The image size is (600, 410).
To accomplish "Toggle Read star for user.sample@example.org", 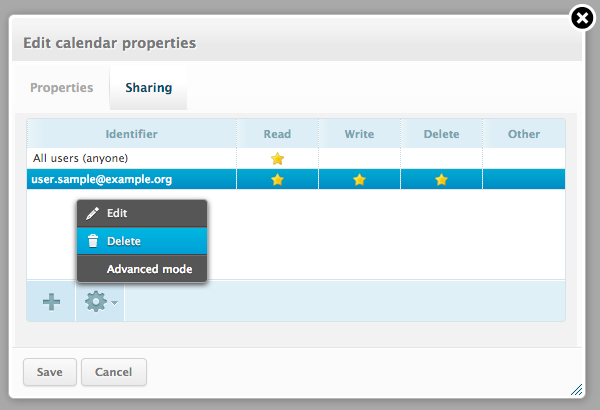I will [x=278, y=179].
